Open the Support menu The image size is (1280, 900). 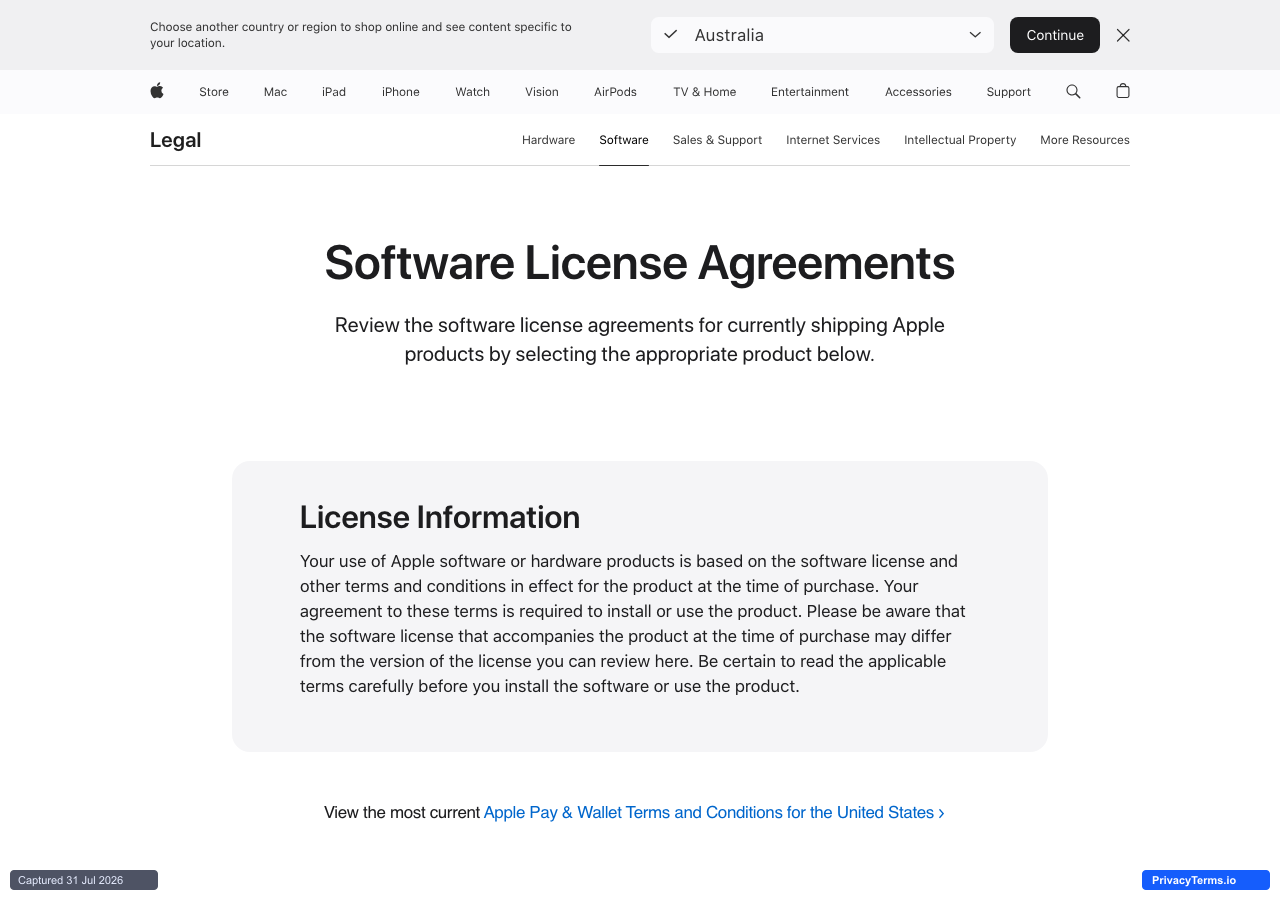1008,92
